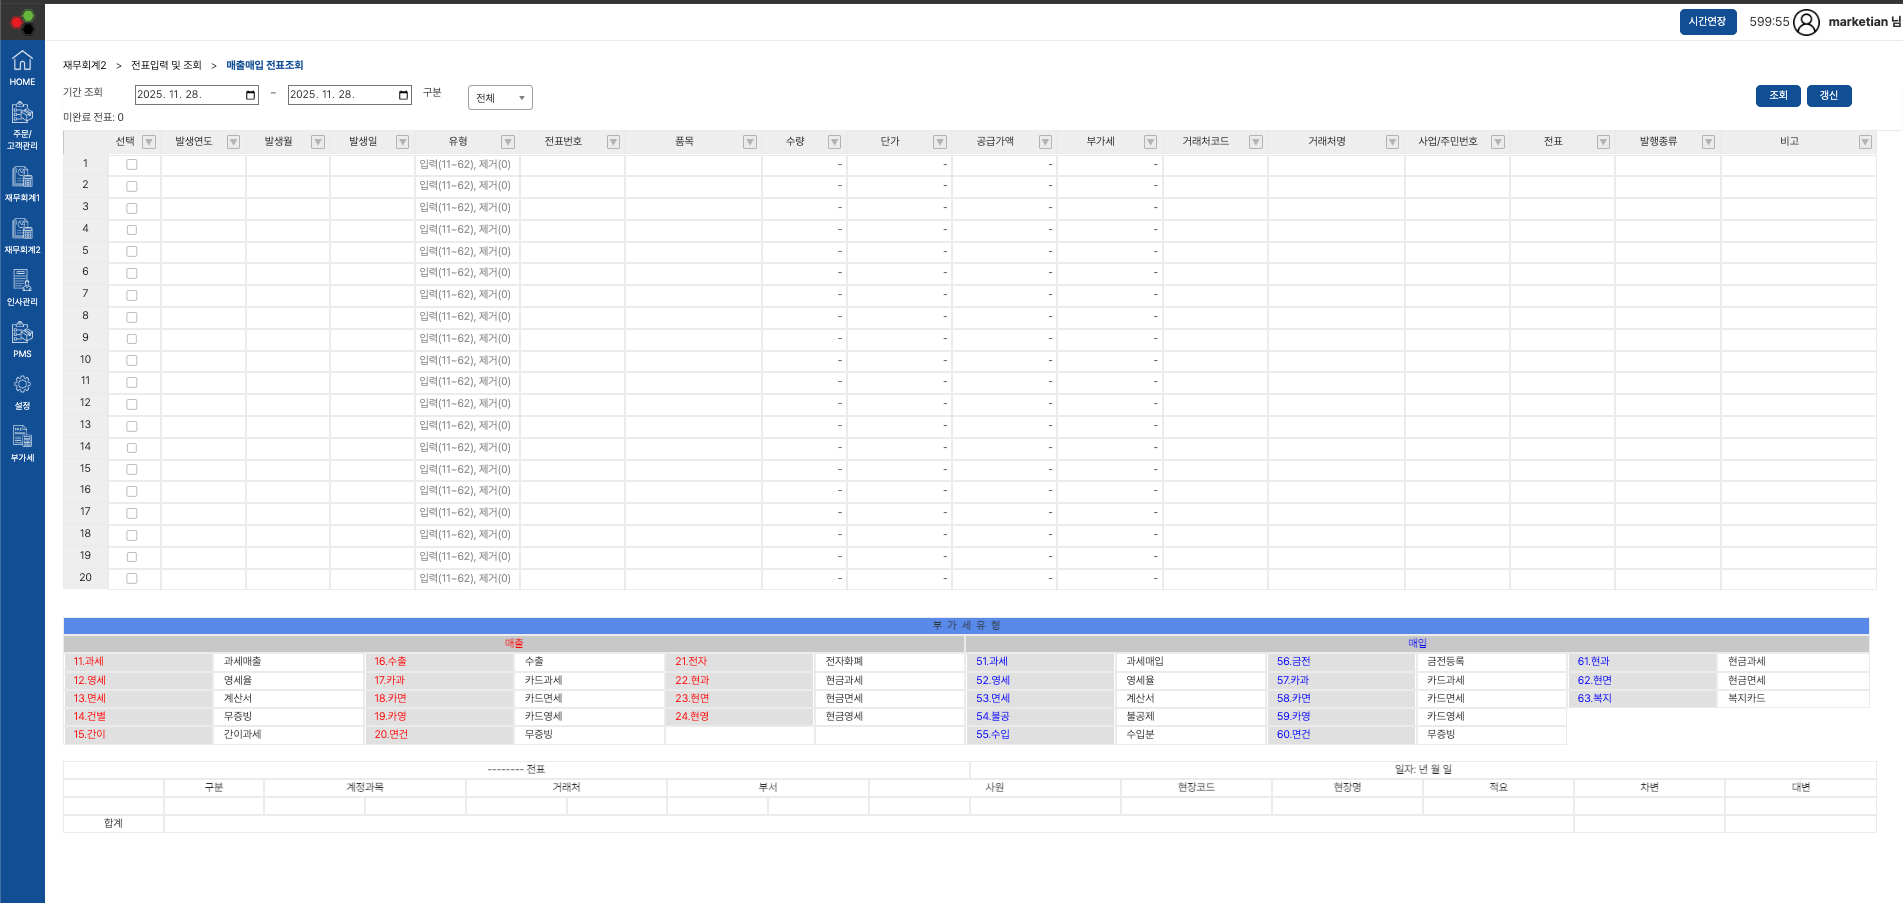Navigate to 전표입력 및 조회 breadcrumb
Image resolution: width=1903 pixels, height=903 pixels.
pos(166,65)
